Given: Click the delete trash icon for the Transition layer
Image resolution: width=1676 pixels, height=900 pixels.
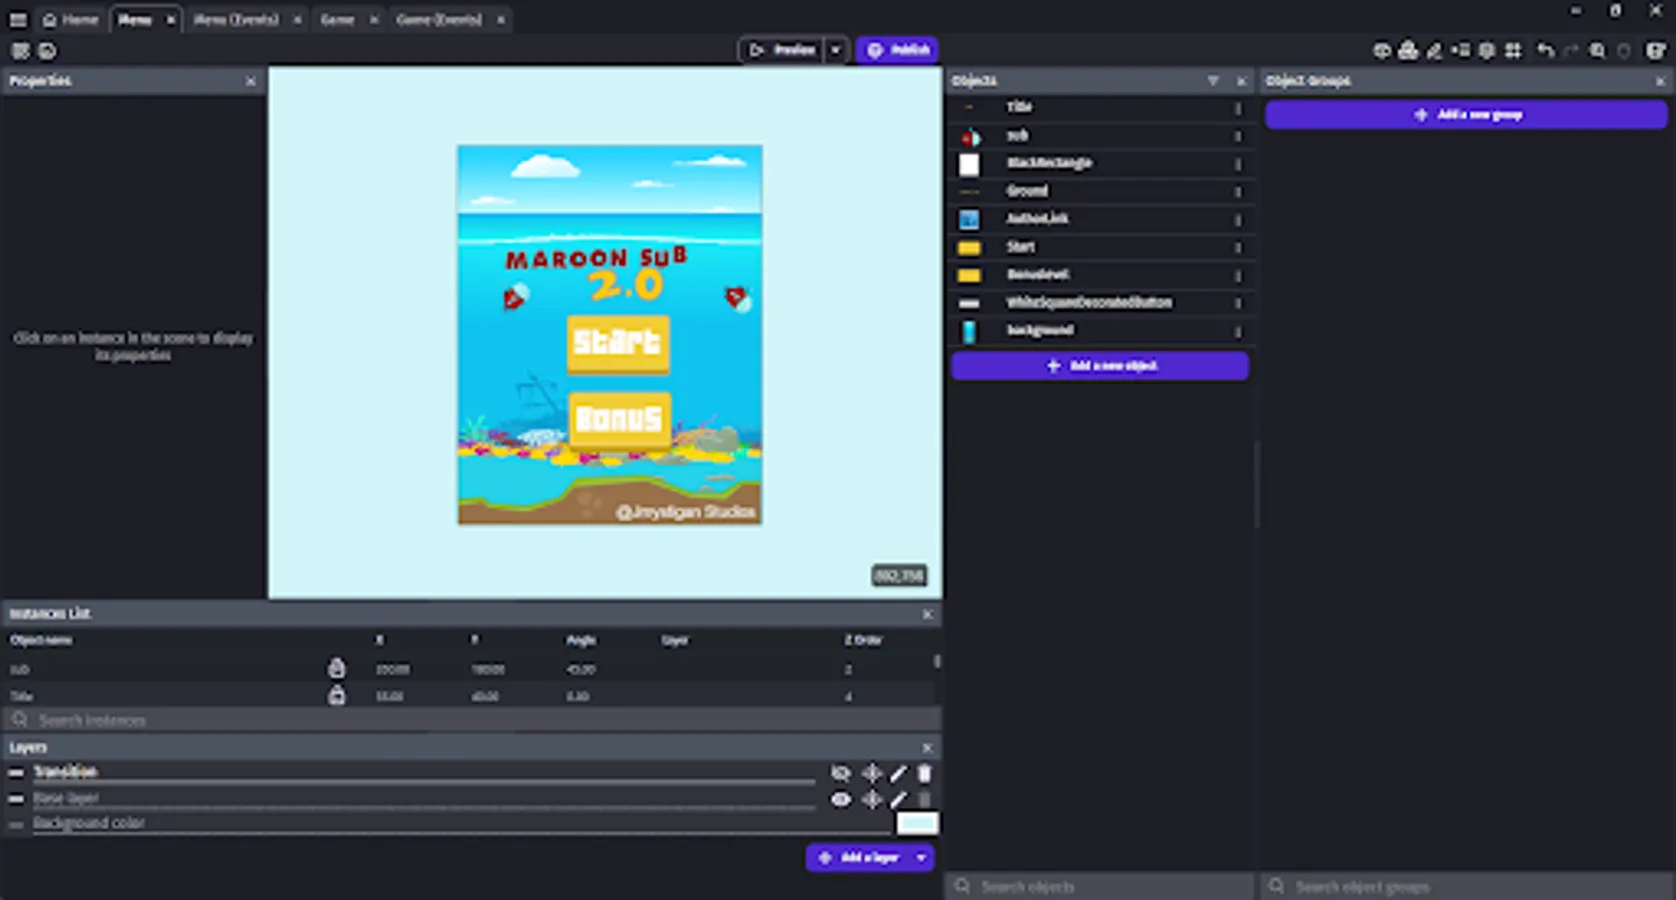Looking at the screenshot, I should [x=922, y=773].
